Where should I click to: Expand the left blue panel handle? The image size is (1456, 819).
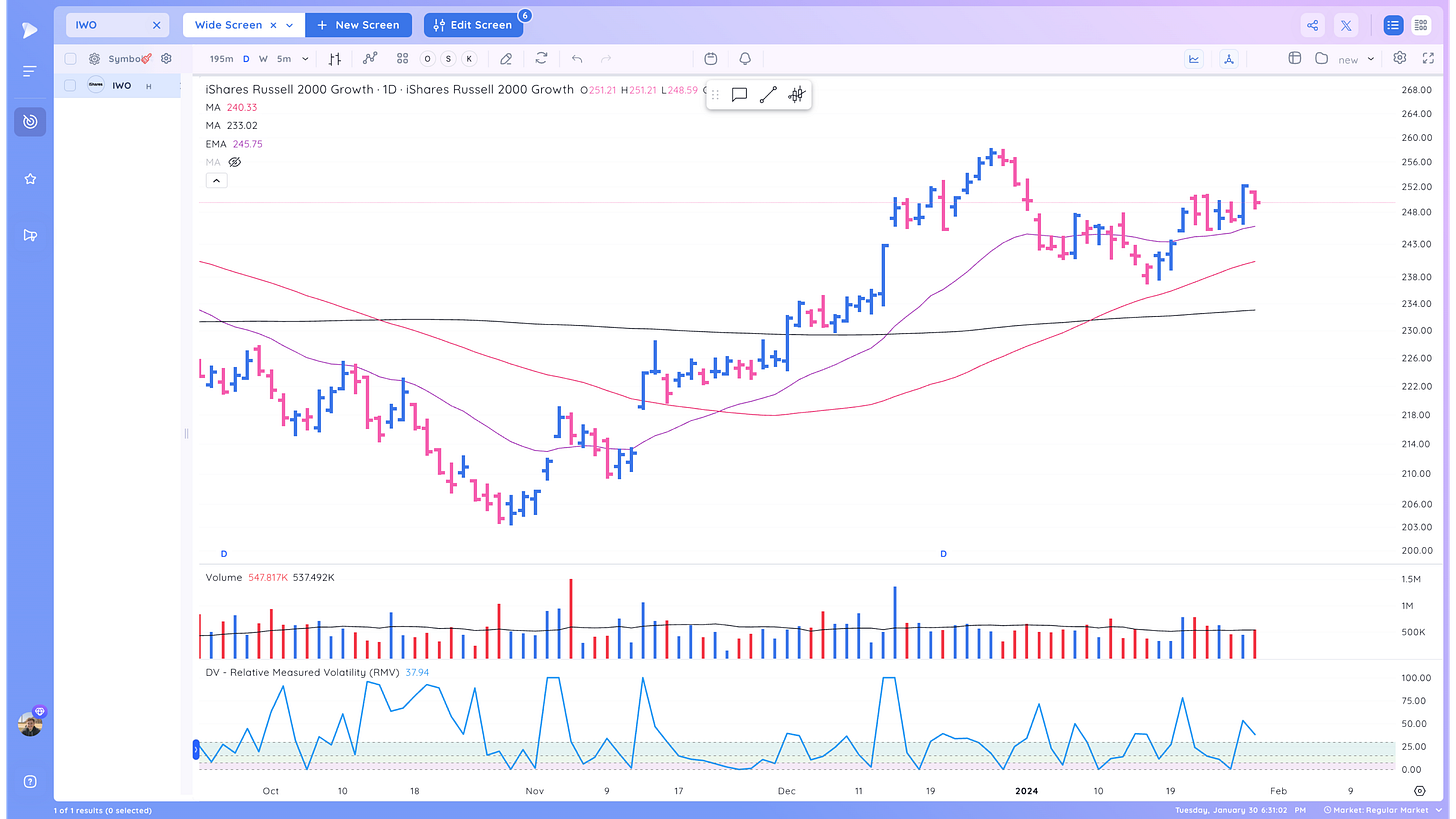click(x=196, y=749)
